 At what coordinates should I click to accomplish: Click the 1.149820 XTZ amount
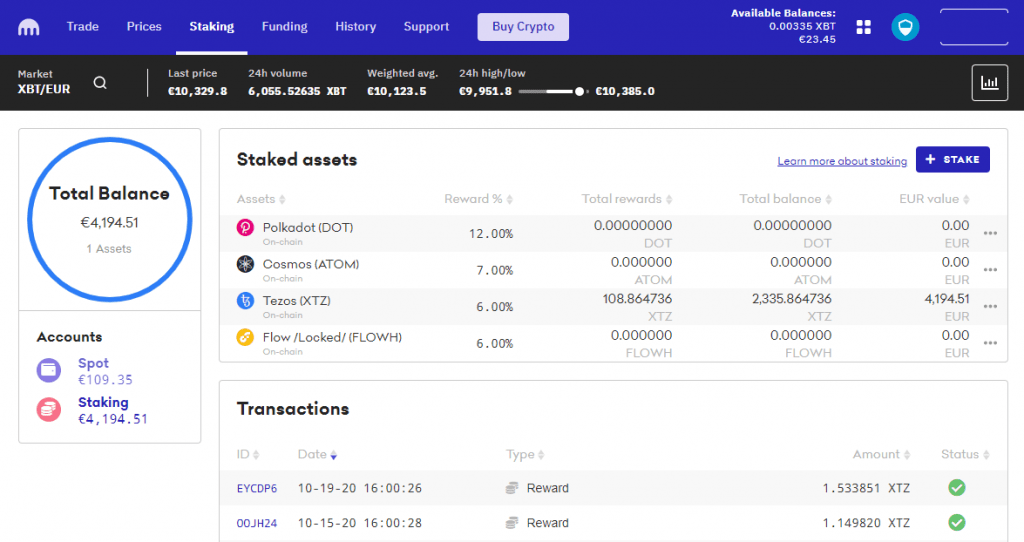(x=866, y=522)
